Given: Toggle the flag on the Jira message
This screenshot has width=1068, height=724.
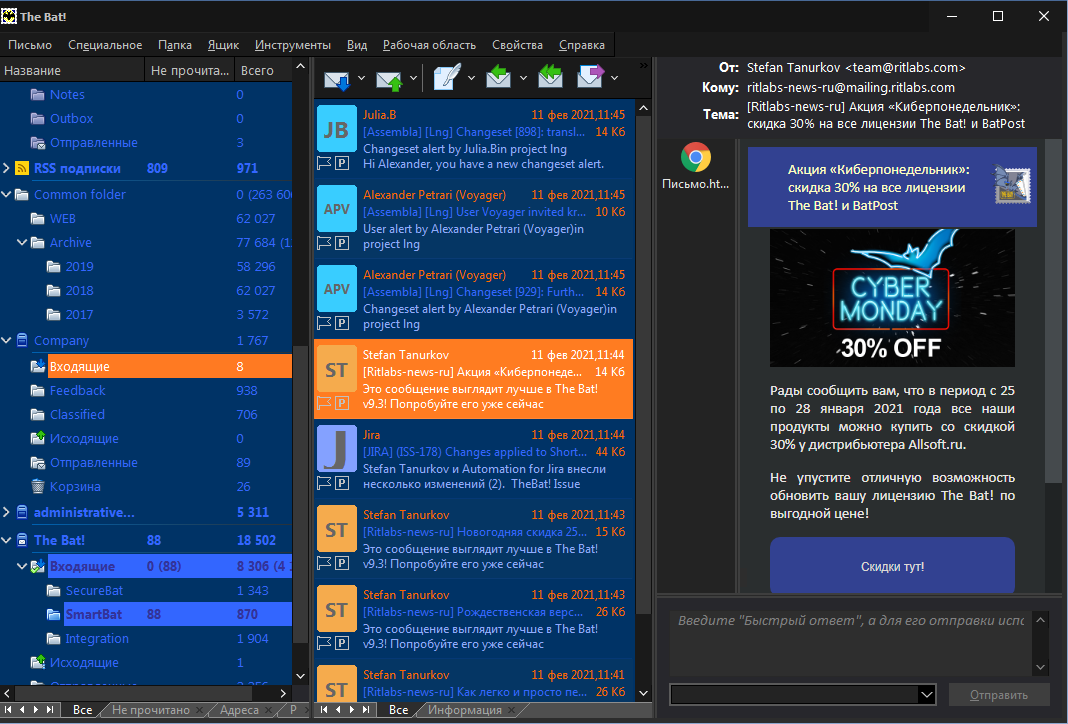Looking at the screenshot, I should (x=324, y=483).
